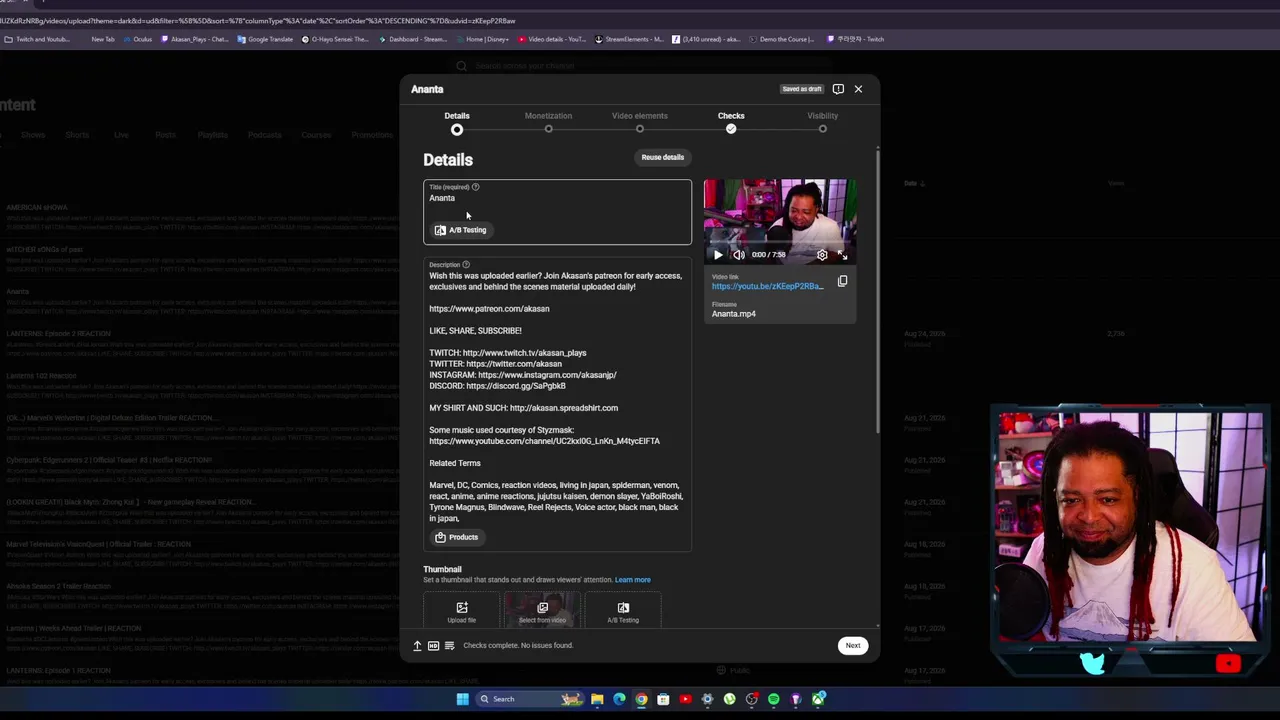Click the Learn more thumbnail link
Screen dimensions: 1280x720
pos(633,580)
